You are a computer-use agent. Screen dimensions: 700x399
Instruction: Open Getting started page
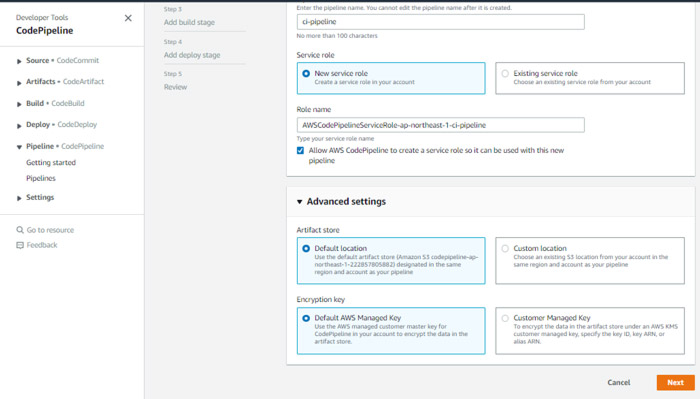[51, 162]
